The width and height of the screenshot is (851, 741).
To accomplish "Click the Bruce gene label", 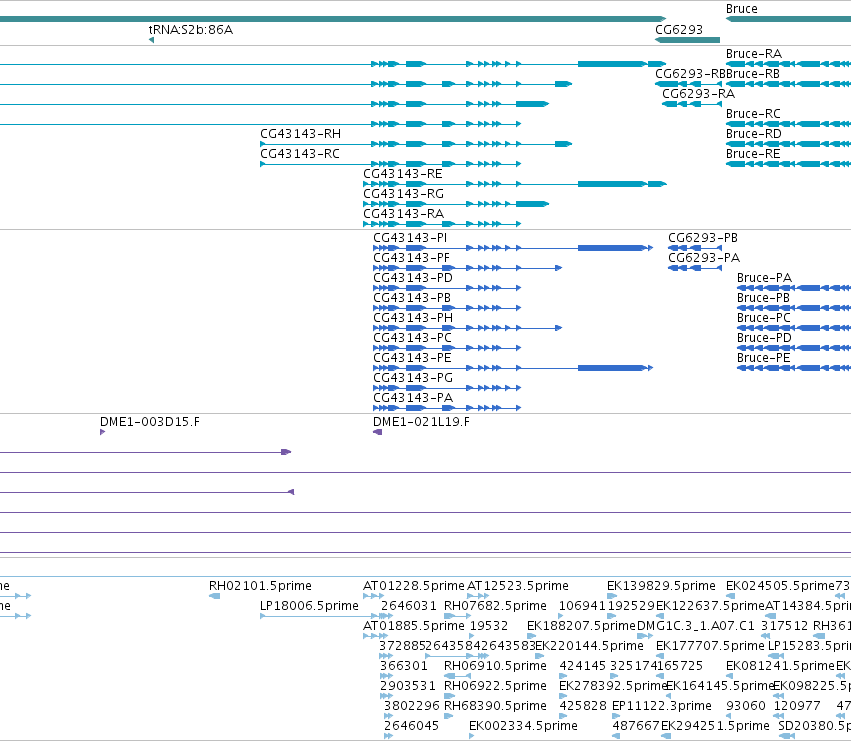I will (741, 9).
